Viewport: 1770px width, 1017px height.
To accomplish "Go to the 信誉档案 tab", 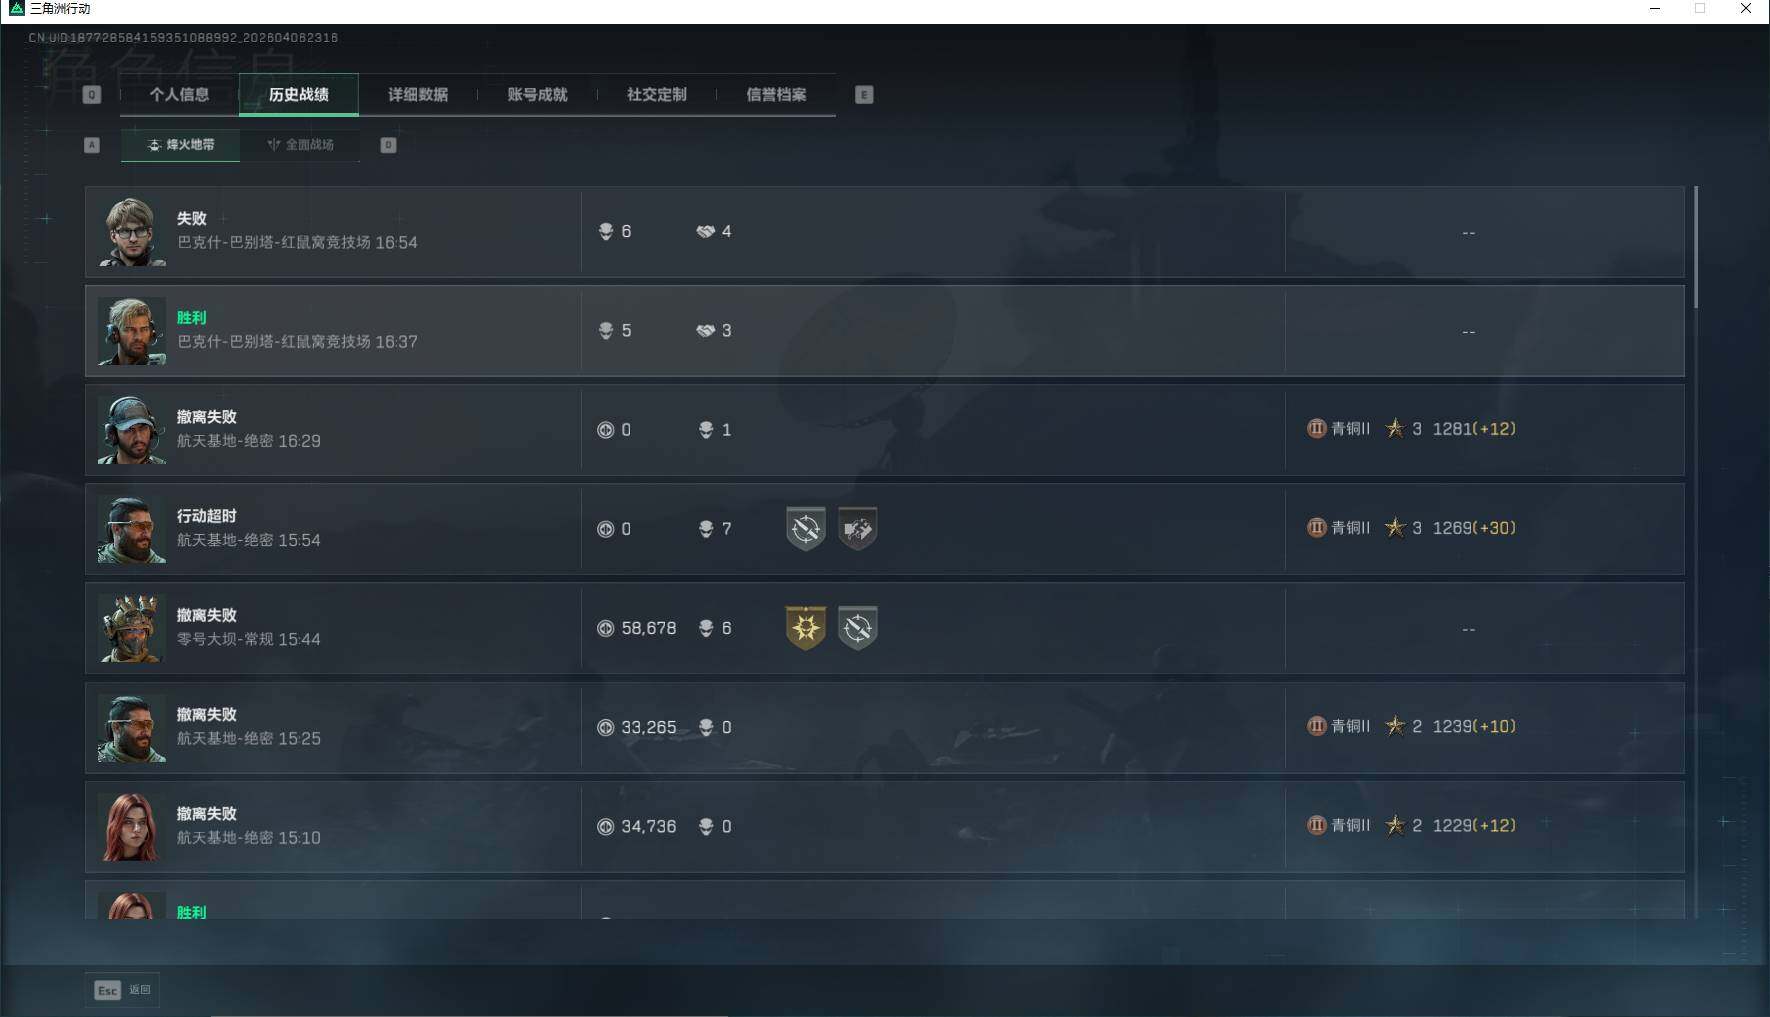I will pyautogui.click(x=776, y=95).
